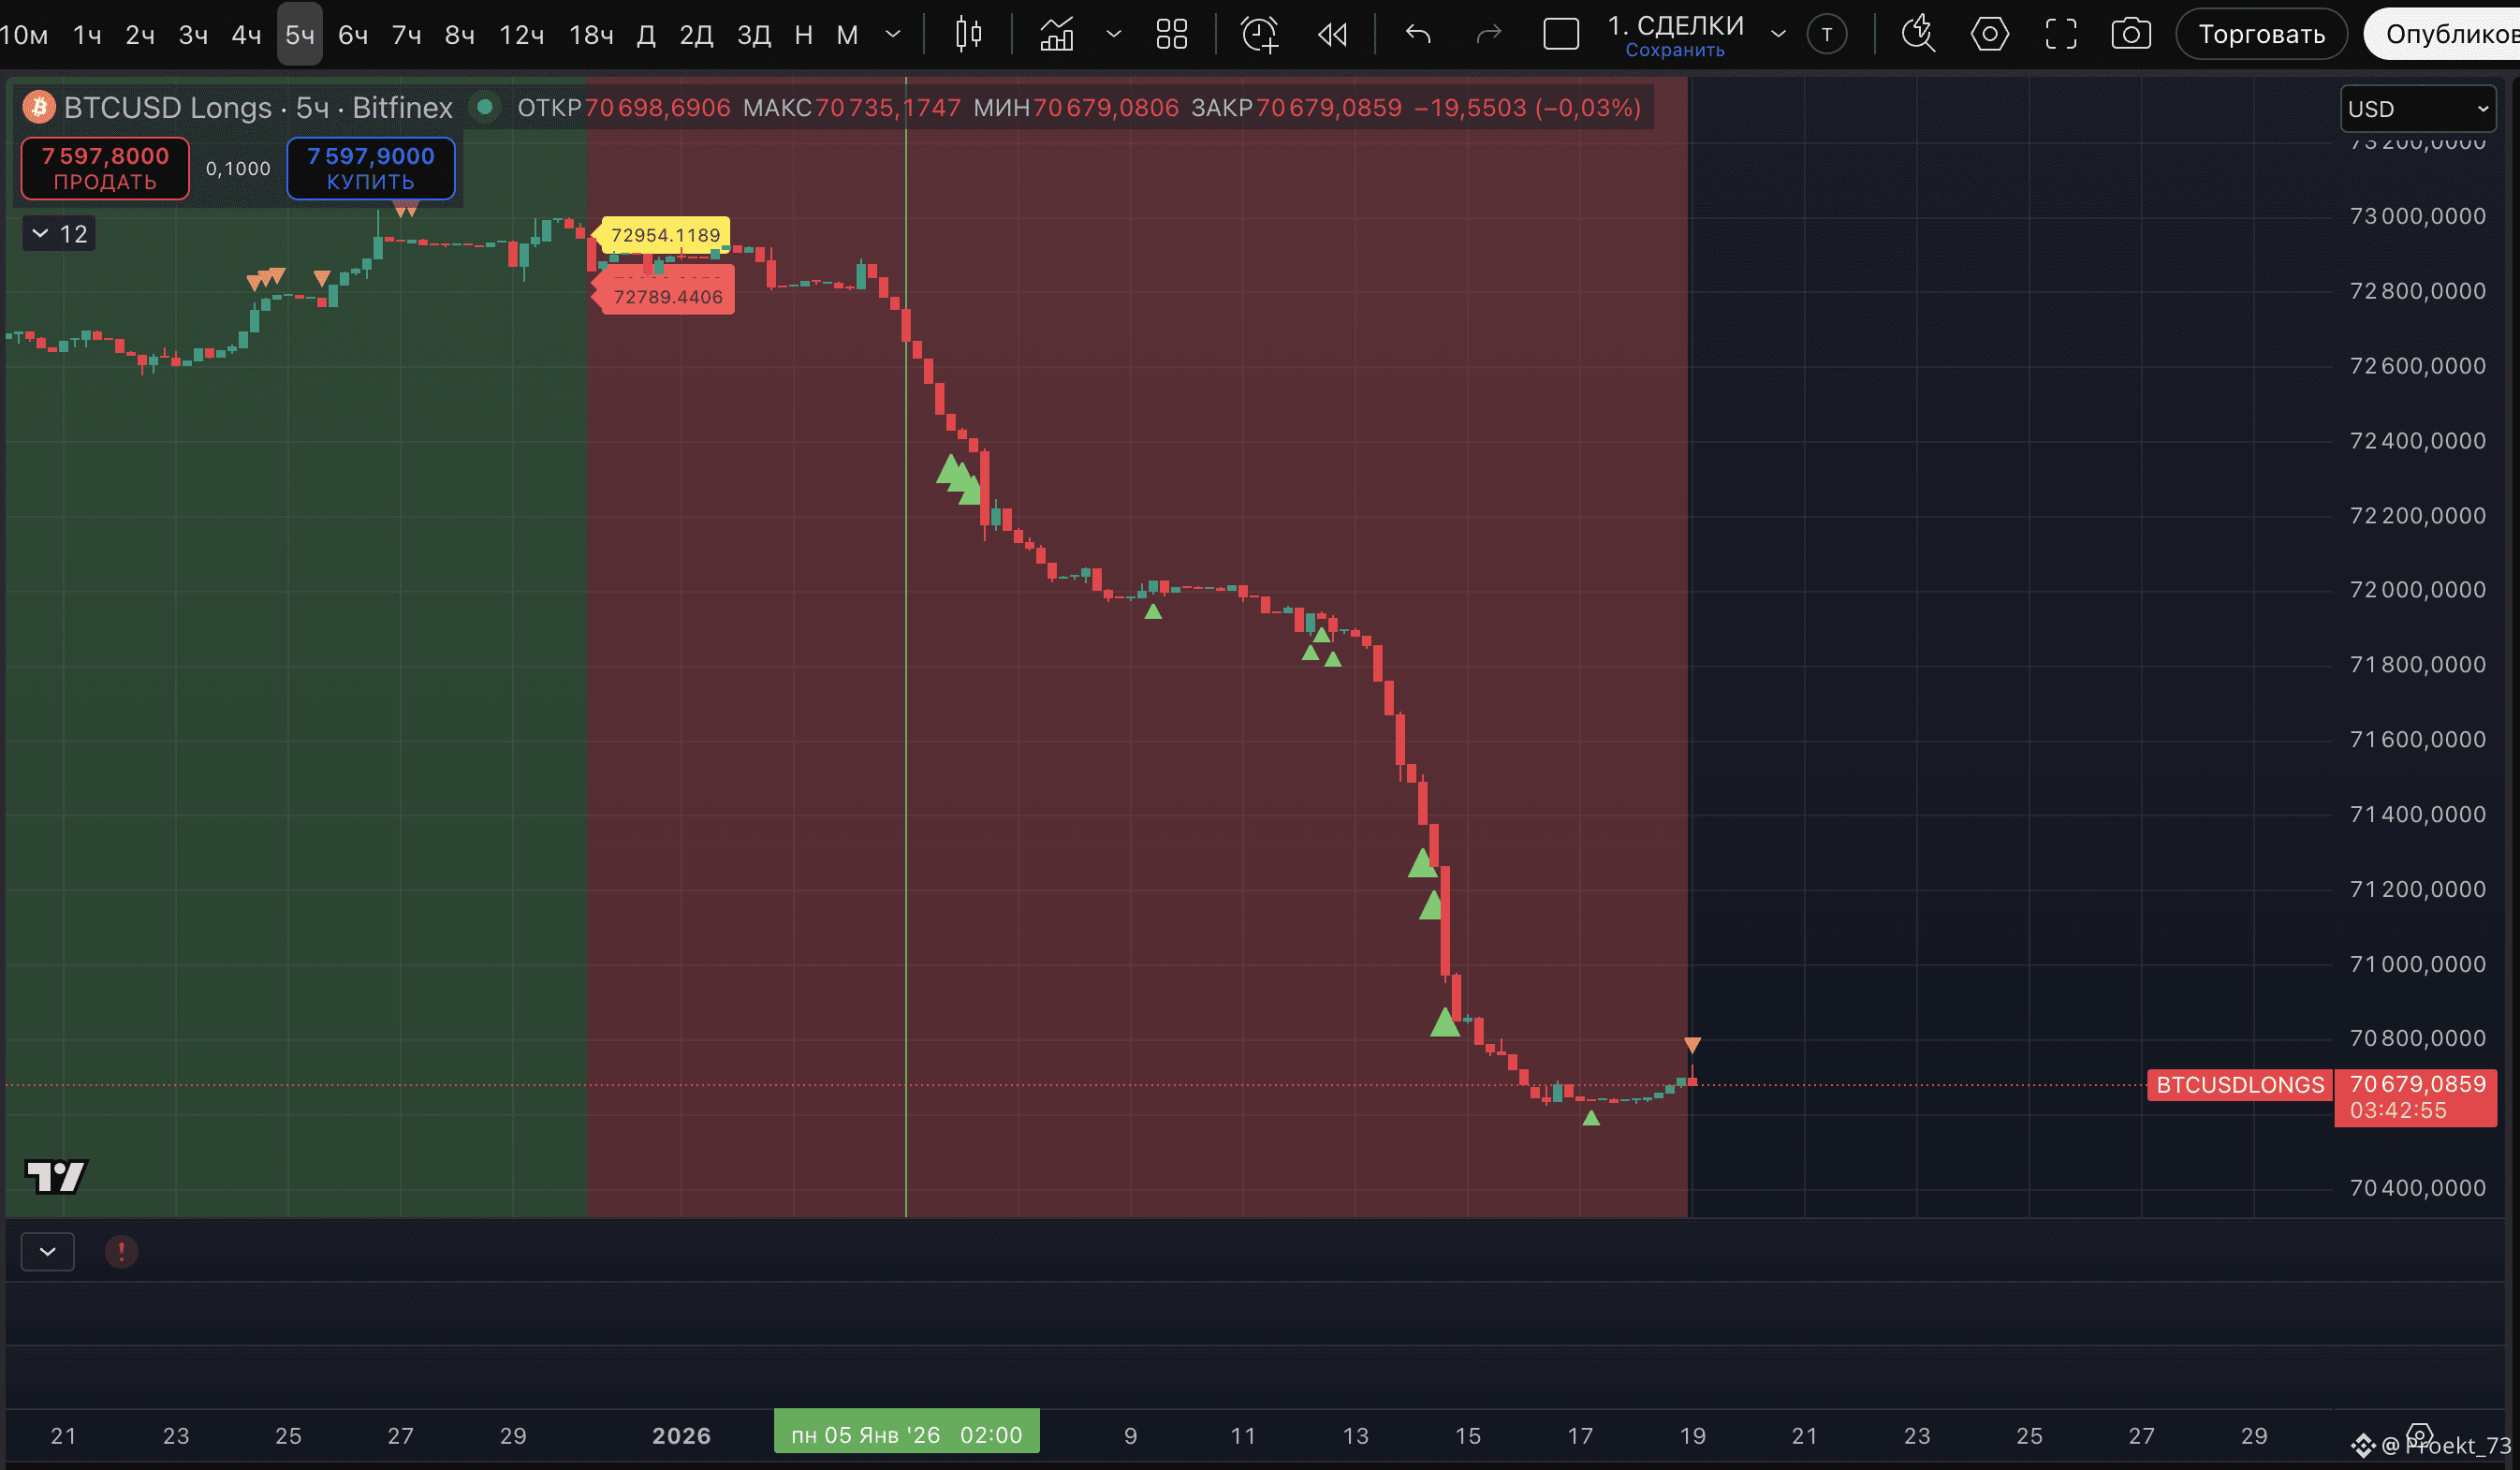The width and height of the screenshot is (2520, 1470).
Task: Select the Д daily timeframe
Action: (646, 35)
